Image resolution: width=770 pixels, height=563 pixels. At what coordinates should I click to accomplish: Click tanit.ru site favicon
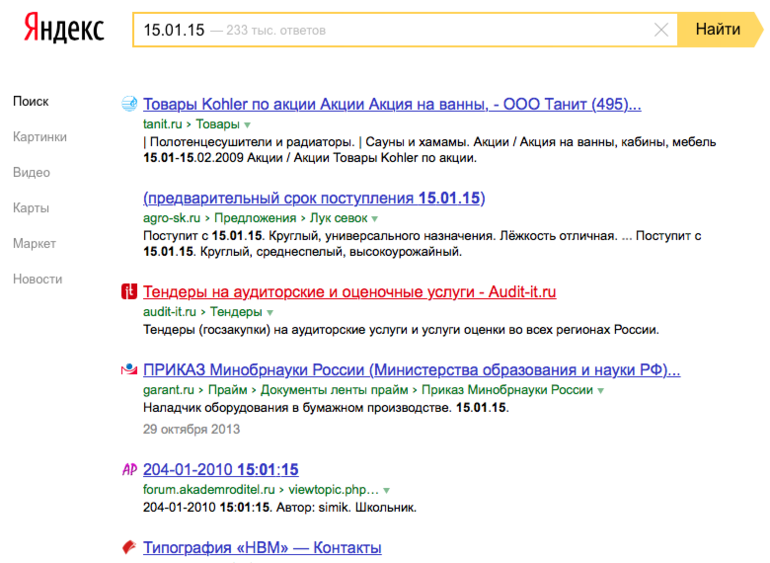tap(129, 104)
